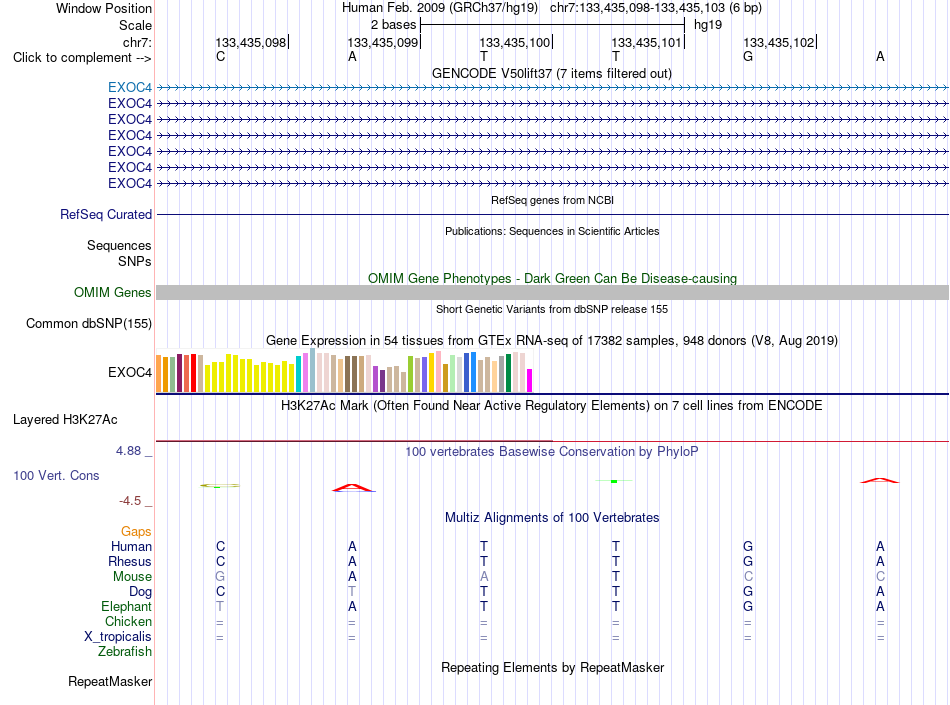950x705 pixels.
Task: Click the green PhyloP mark under 133,435,101
Action: coord(614,481)
